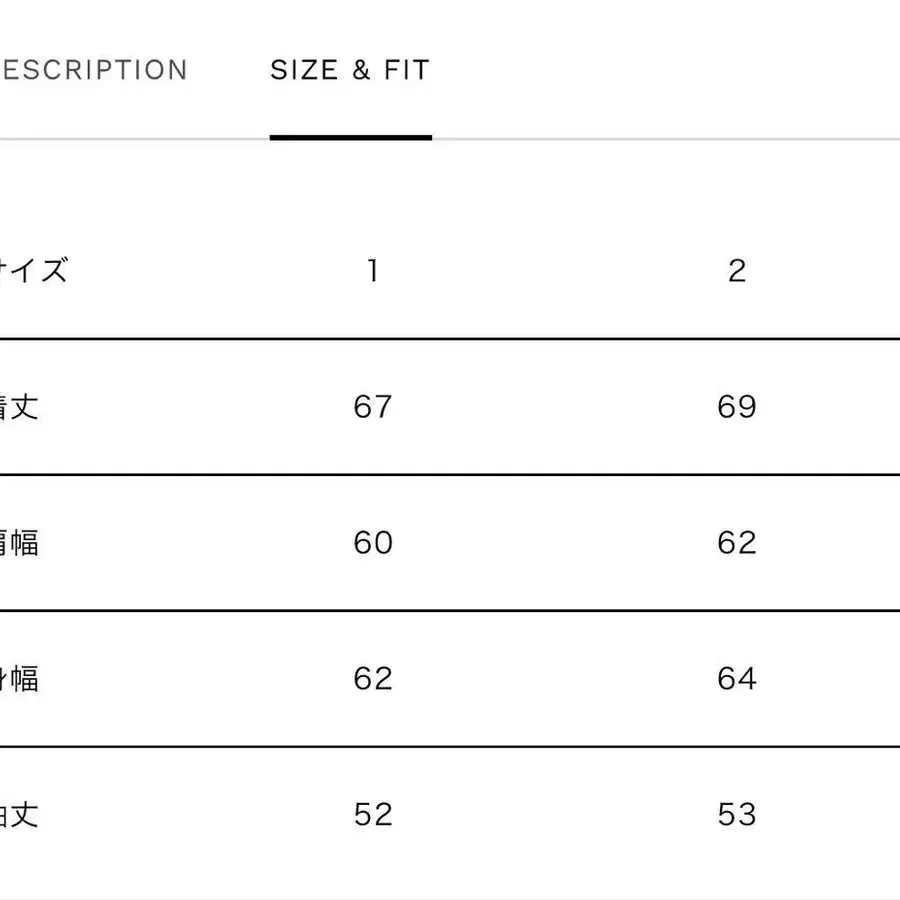Select size column header 1
The width and height of the screenshot is (900, 900).
click(x=373, y=271)
